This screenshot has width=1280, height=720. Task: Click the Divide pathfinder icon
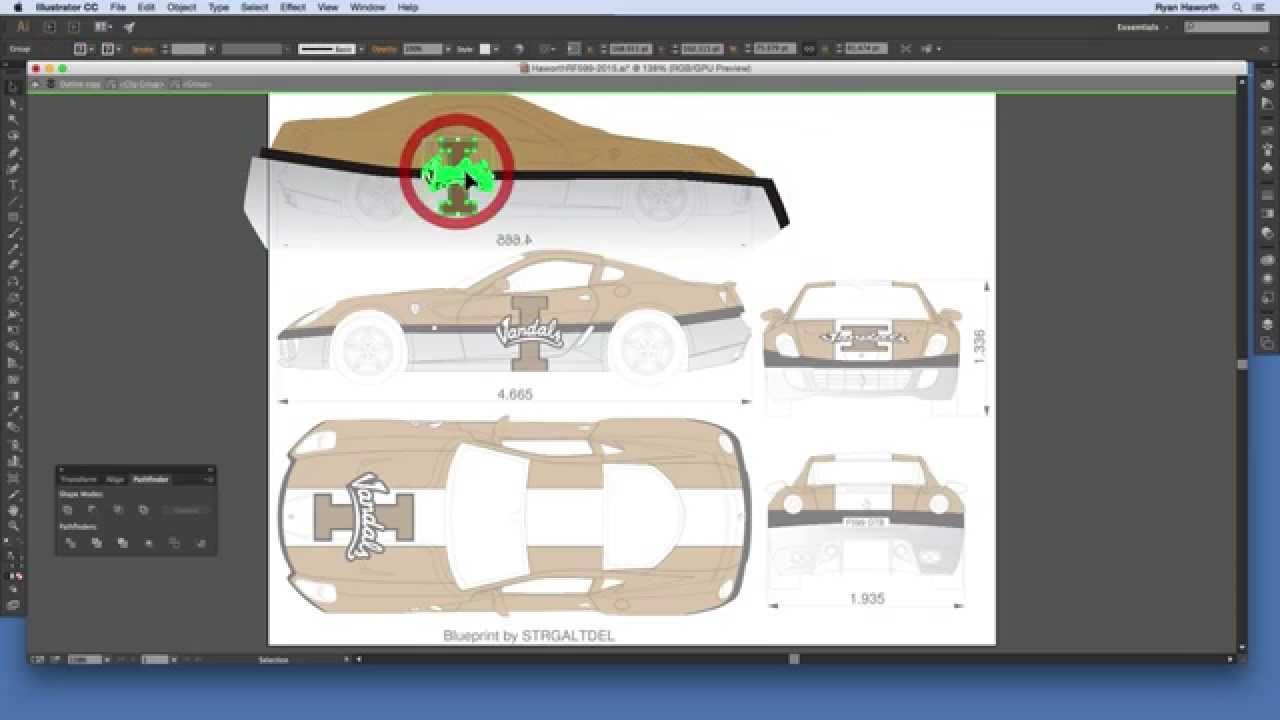pos(71,543)
